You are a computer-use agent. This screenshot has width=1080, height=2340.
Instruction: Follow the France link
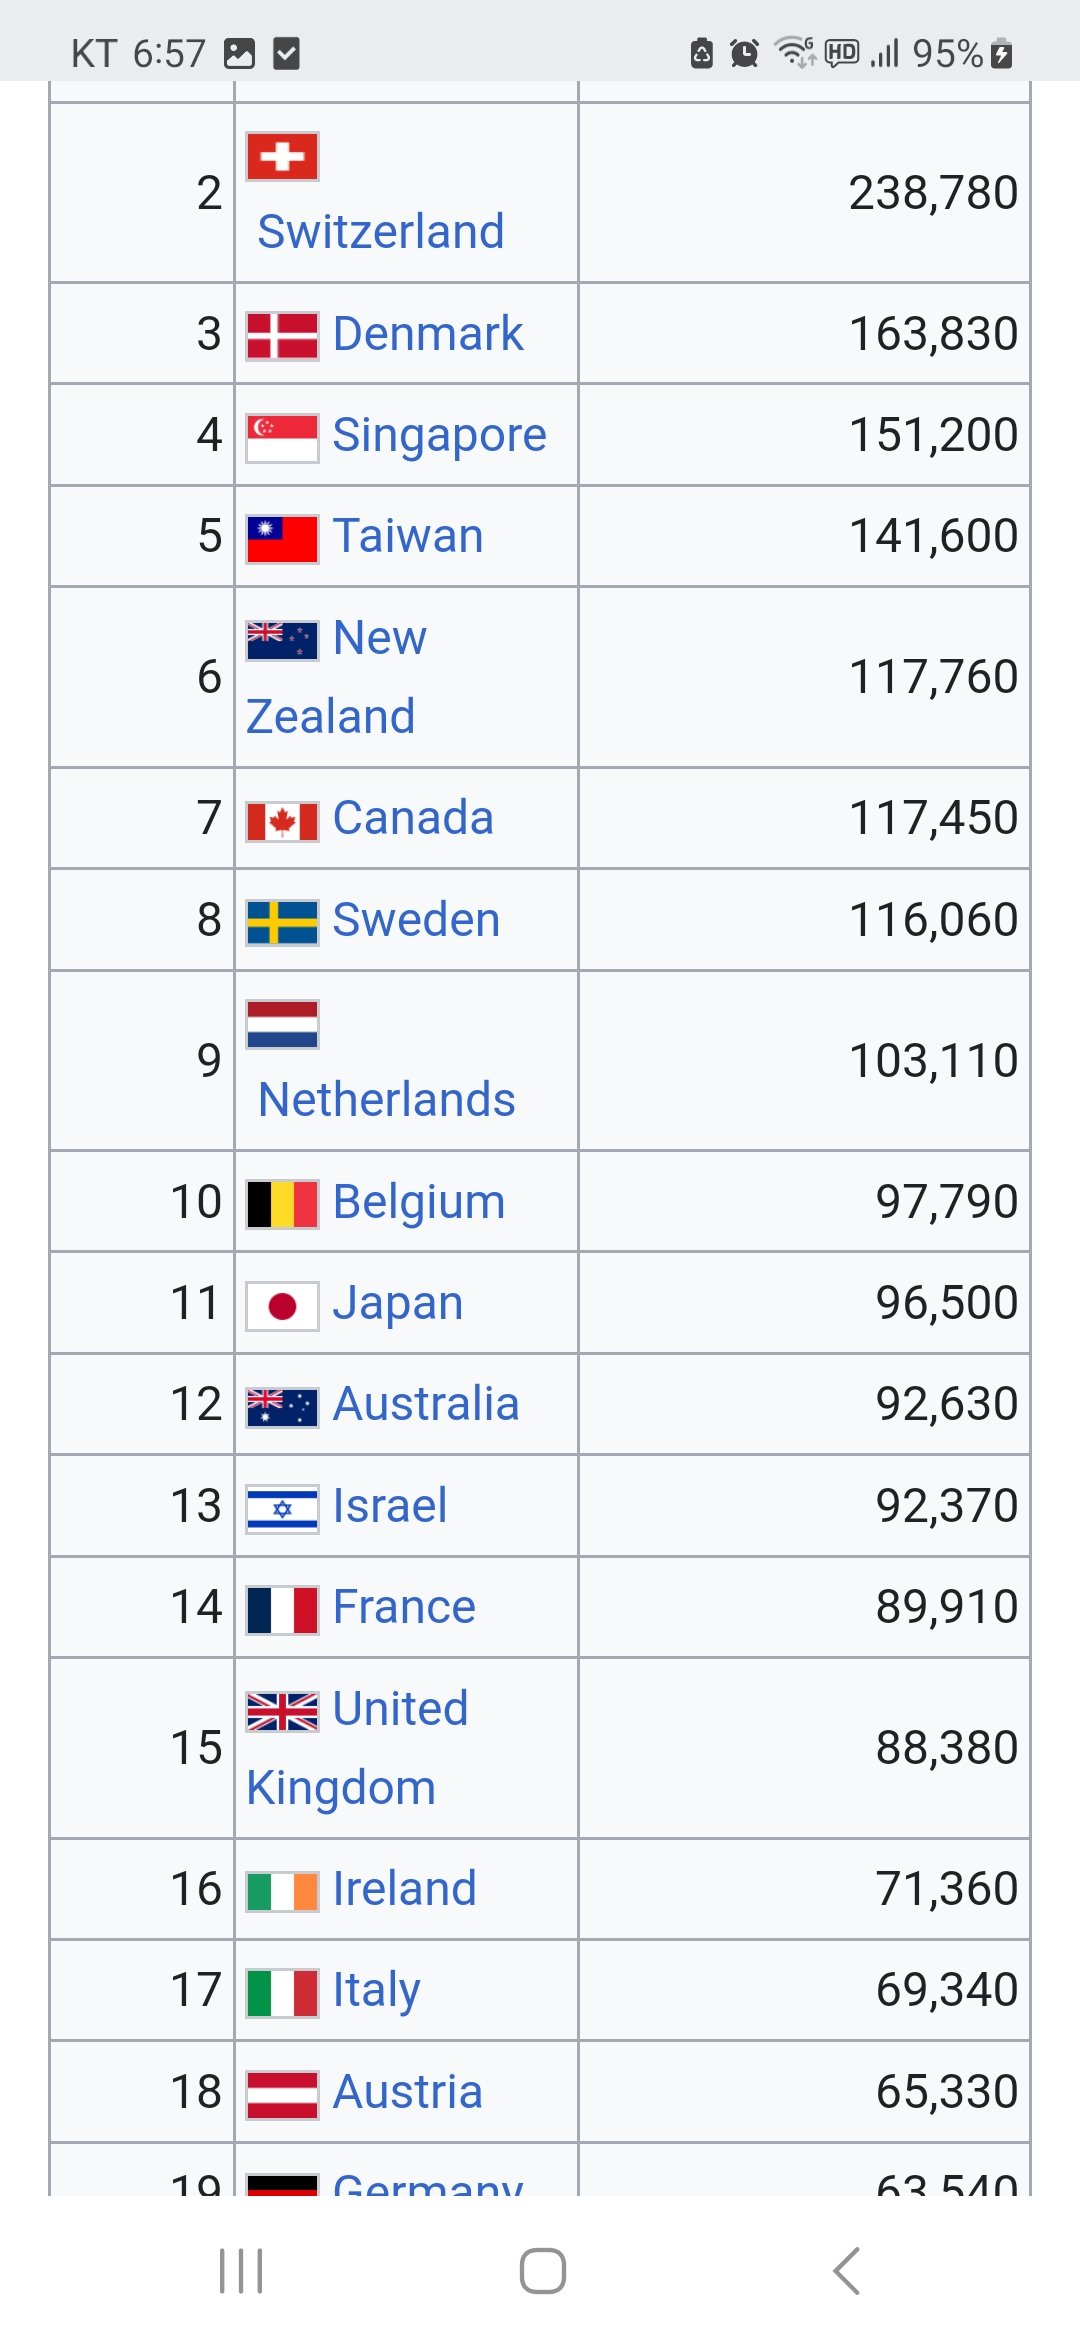(404, 1607)
